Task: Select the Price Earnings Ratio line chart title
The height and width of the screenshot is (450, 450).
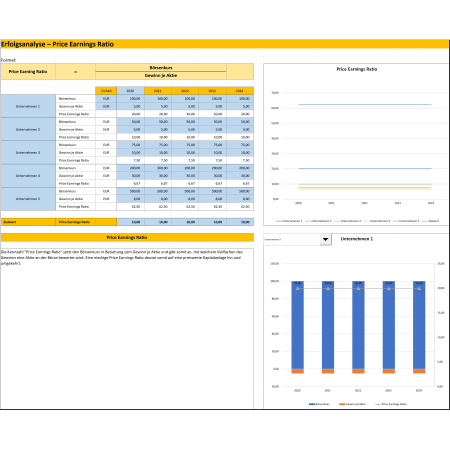Action: coord(357,69)
